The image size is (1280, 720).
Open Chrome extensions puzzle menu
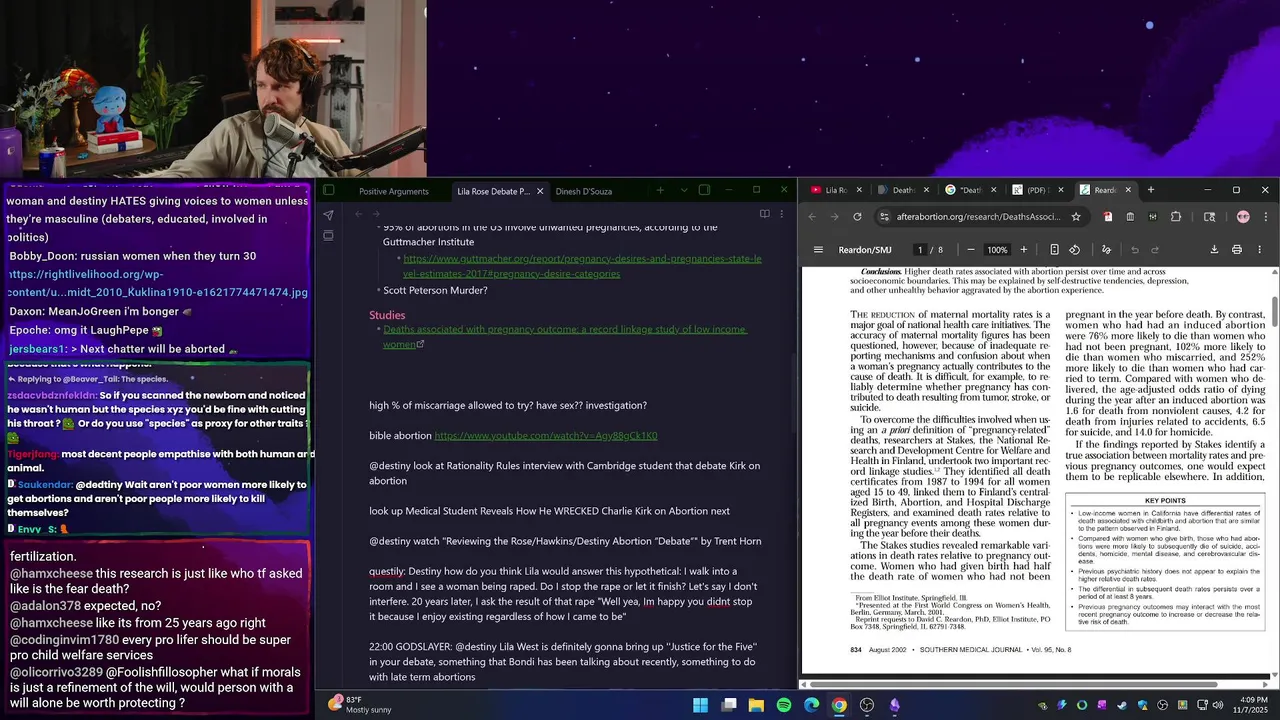(x=1176, y=216)
